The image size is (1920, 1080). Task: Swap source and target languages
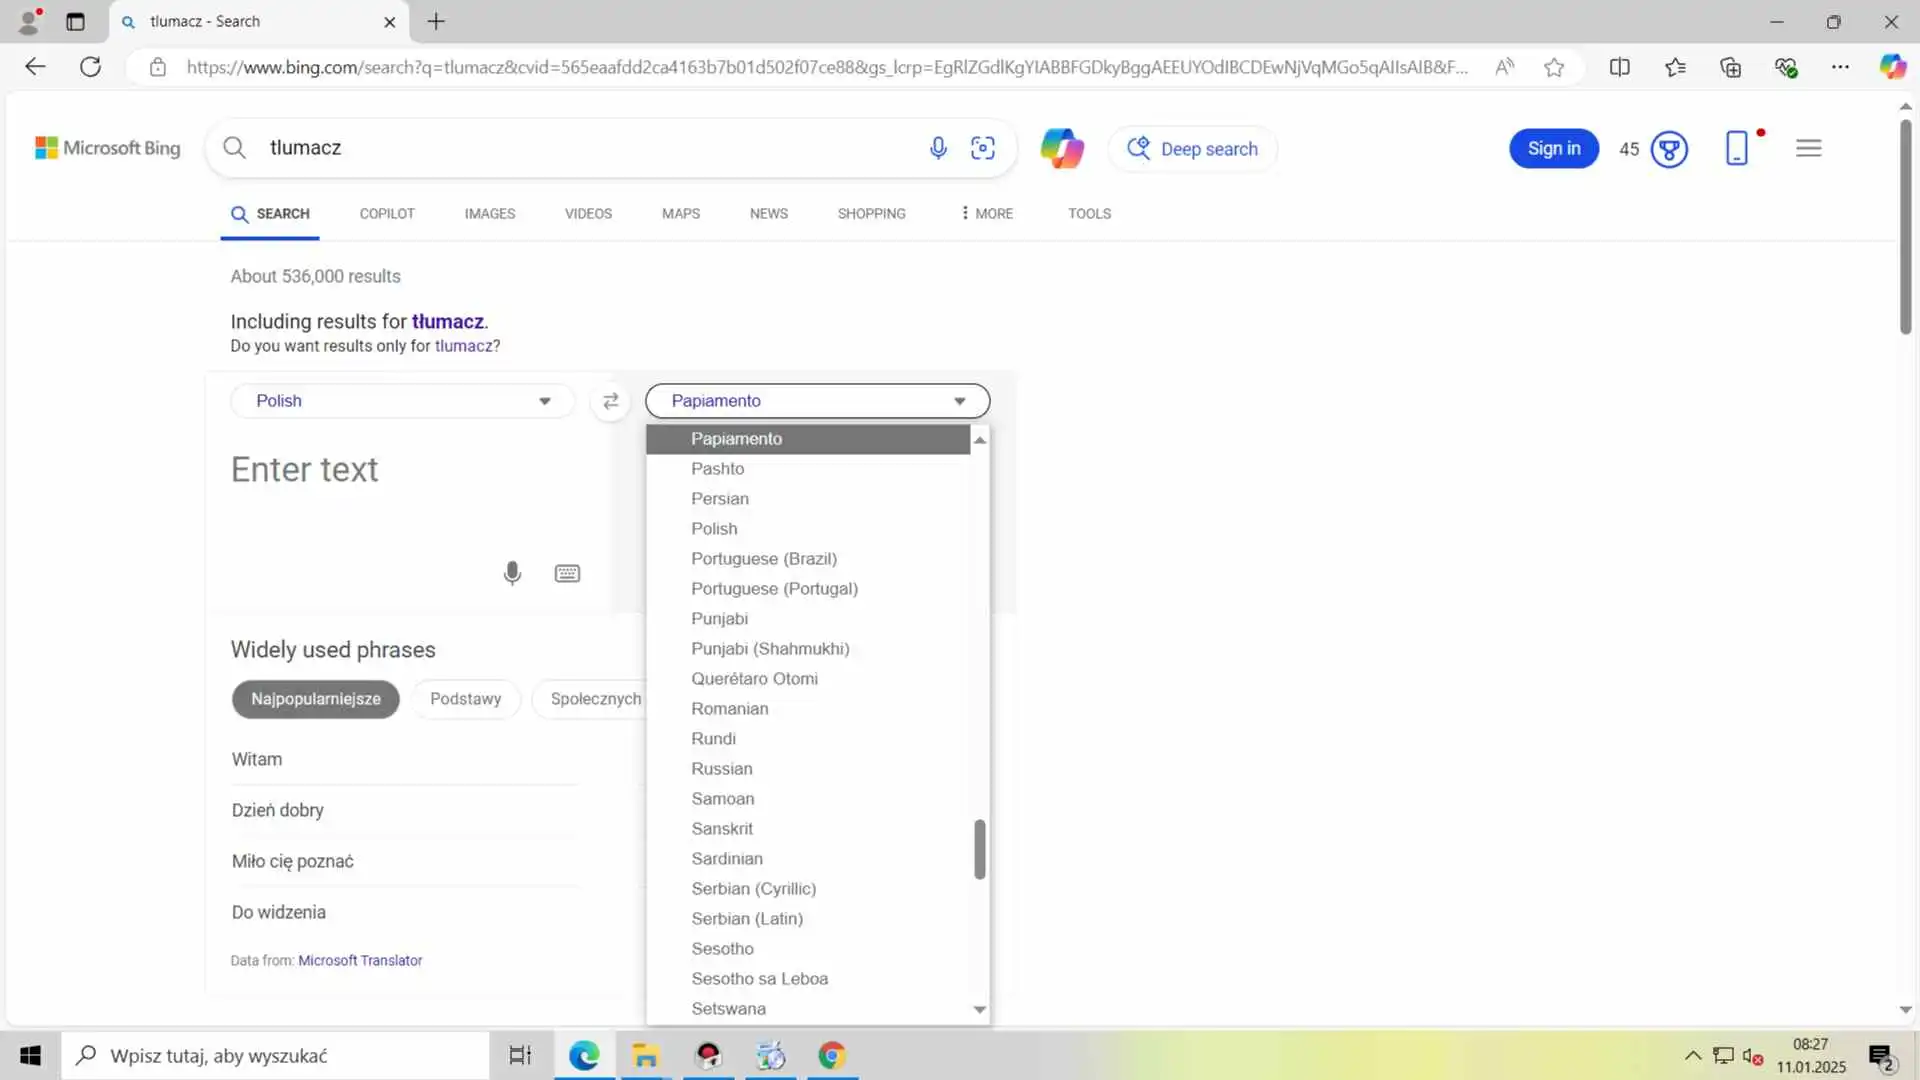click(610, 401)
